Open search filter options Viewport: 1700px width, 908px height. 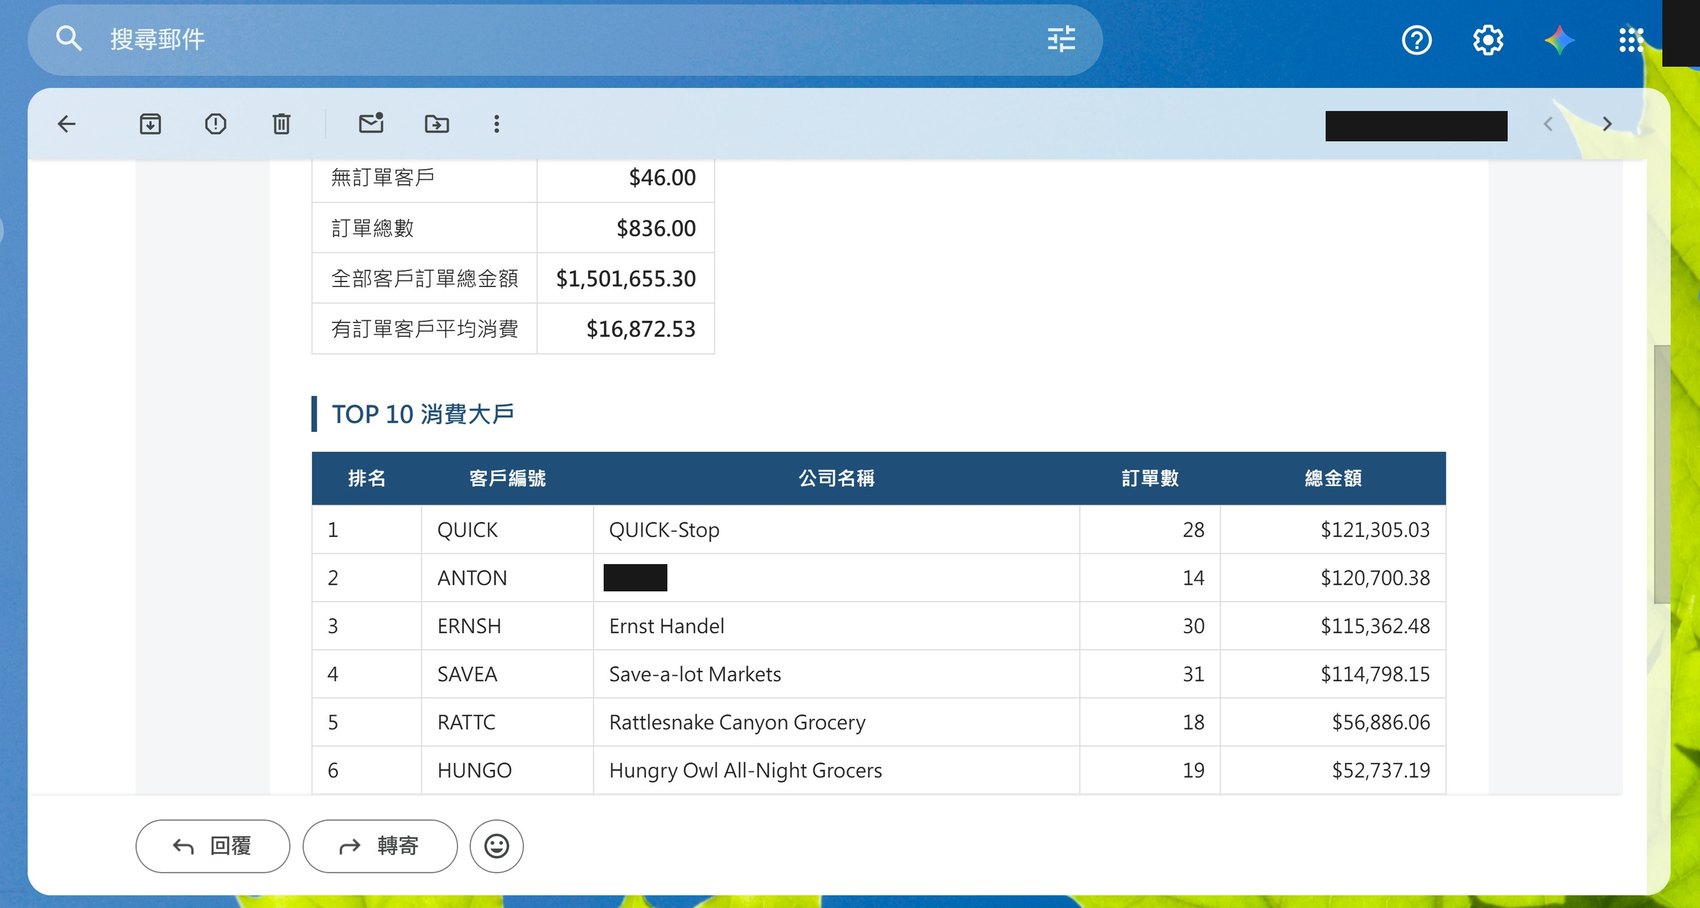1061,39
